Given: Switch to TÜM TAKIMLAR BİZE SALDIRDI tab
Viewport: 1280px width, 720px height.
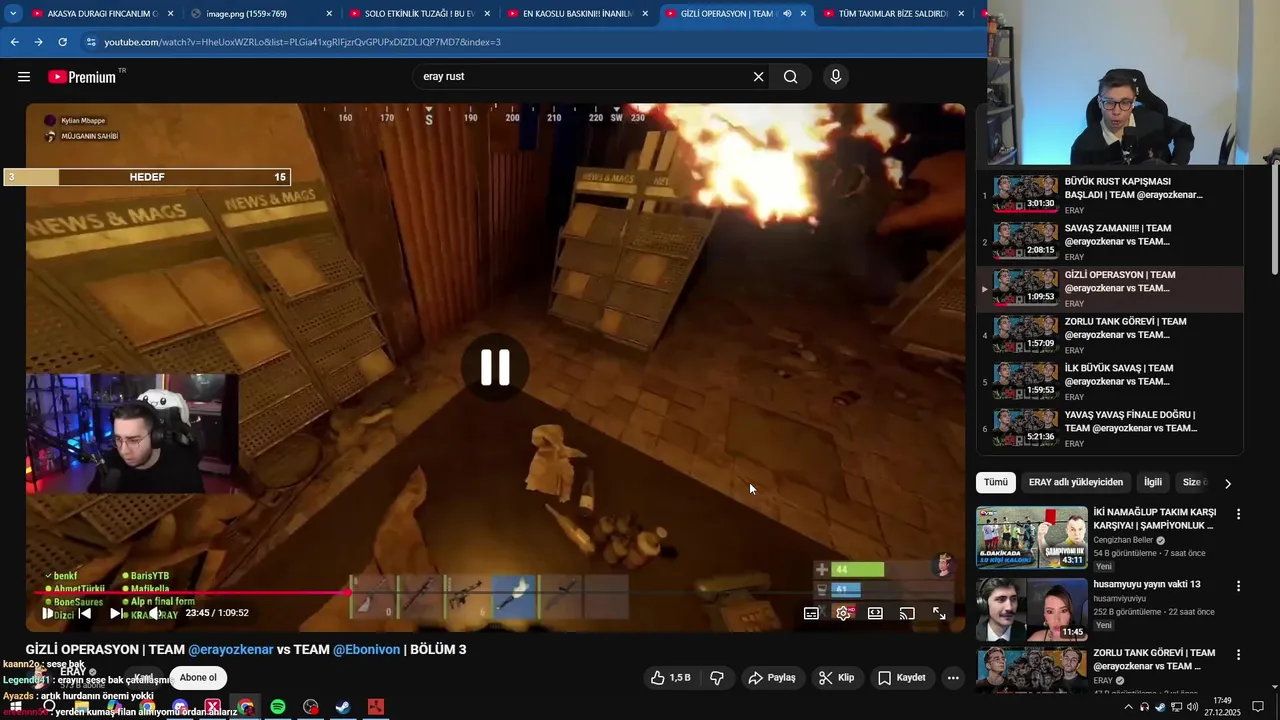Looking at the screenshot, I should pos(893,14).
